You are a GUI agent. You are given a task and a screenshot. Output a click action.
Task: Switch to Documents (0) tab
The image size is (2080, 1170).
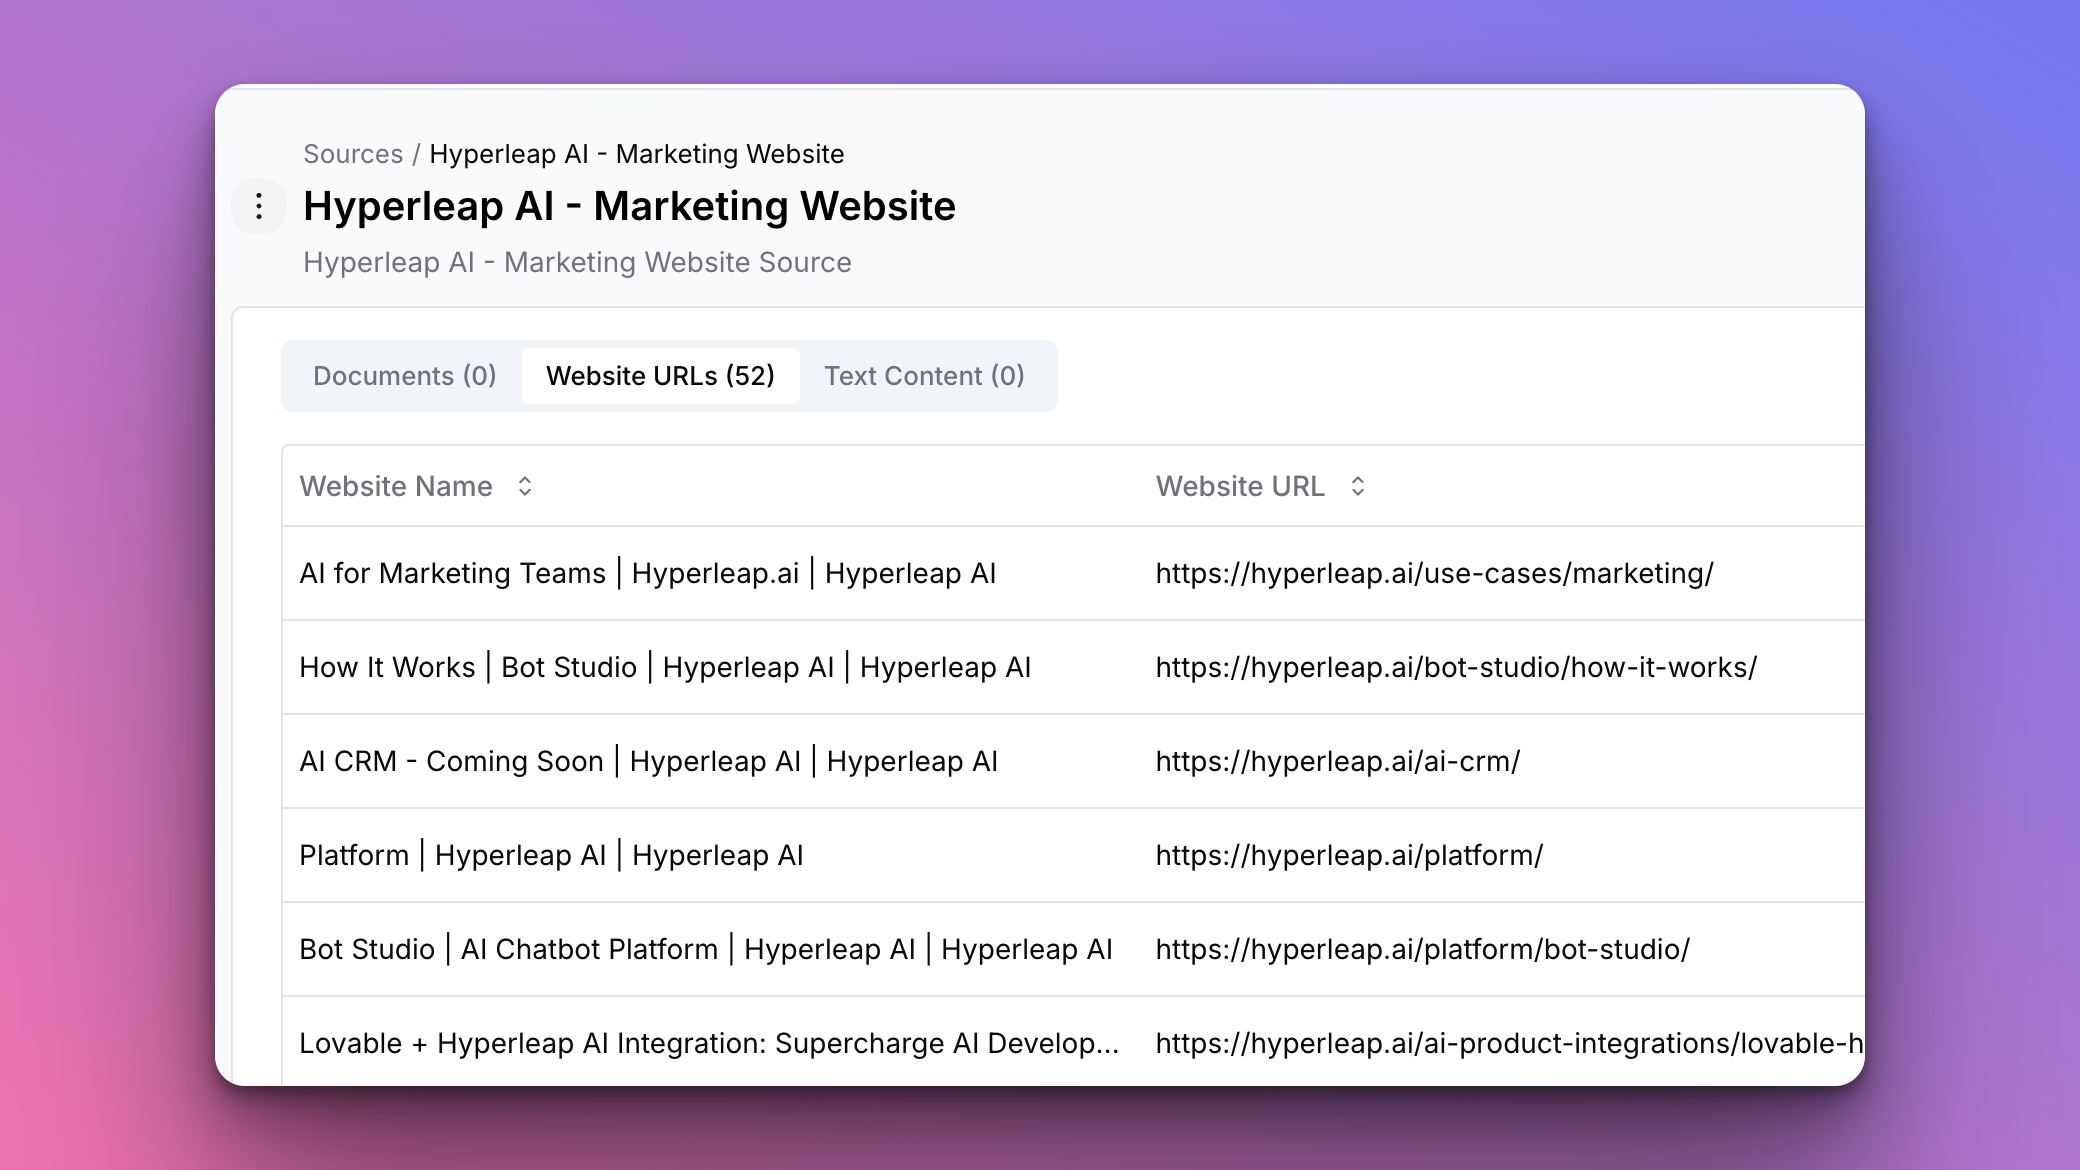click(x=404, y=376)
